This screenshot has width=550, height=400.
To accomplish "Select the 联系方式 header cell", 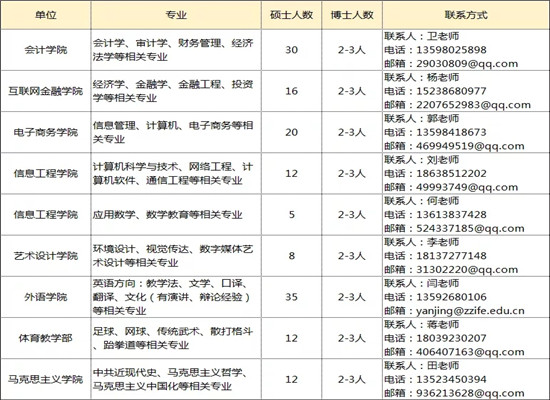I will click(466, 15).
